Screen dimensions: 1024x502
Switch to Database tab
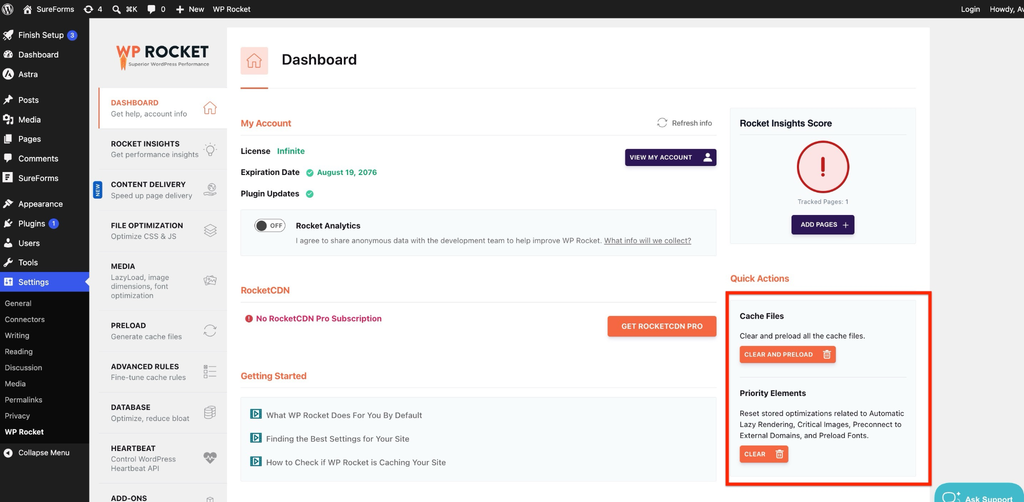pos(163,413)
